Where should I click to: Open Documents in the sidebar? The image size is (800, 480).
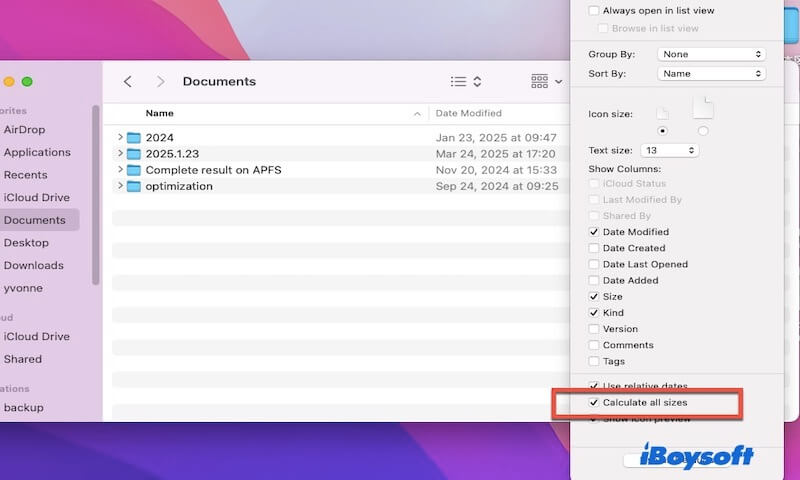(x=34, y=220)
